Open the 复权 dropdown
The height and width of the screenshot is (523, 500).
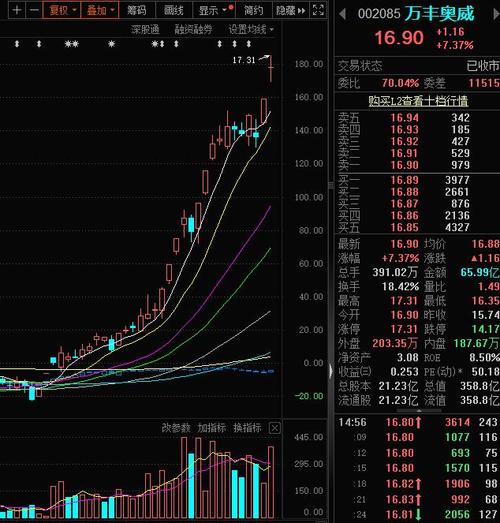pyautogui.click(x=62, y=11)
